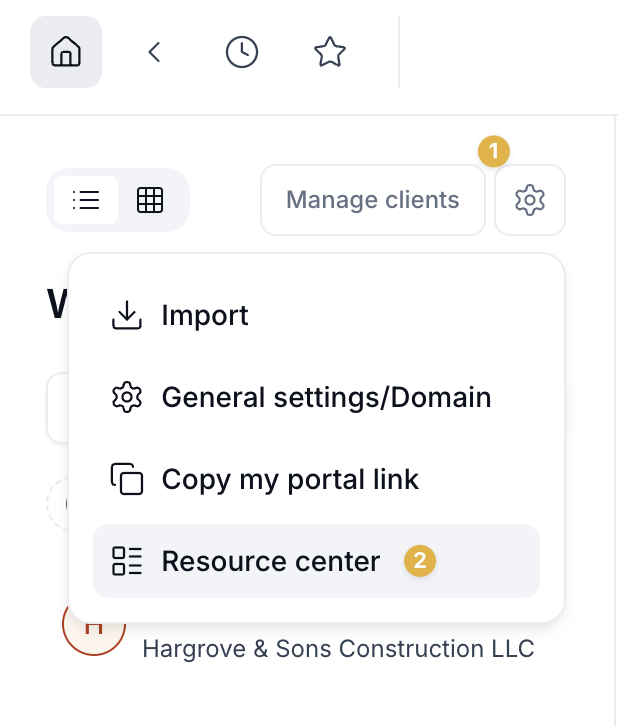The width and height of the screenshot is (618, 726).
Task: Click the copy icon for portal link
Action: [x=127, y=479]
